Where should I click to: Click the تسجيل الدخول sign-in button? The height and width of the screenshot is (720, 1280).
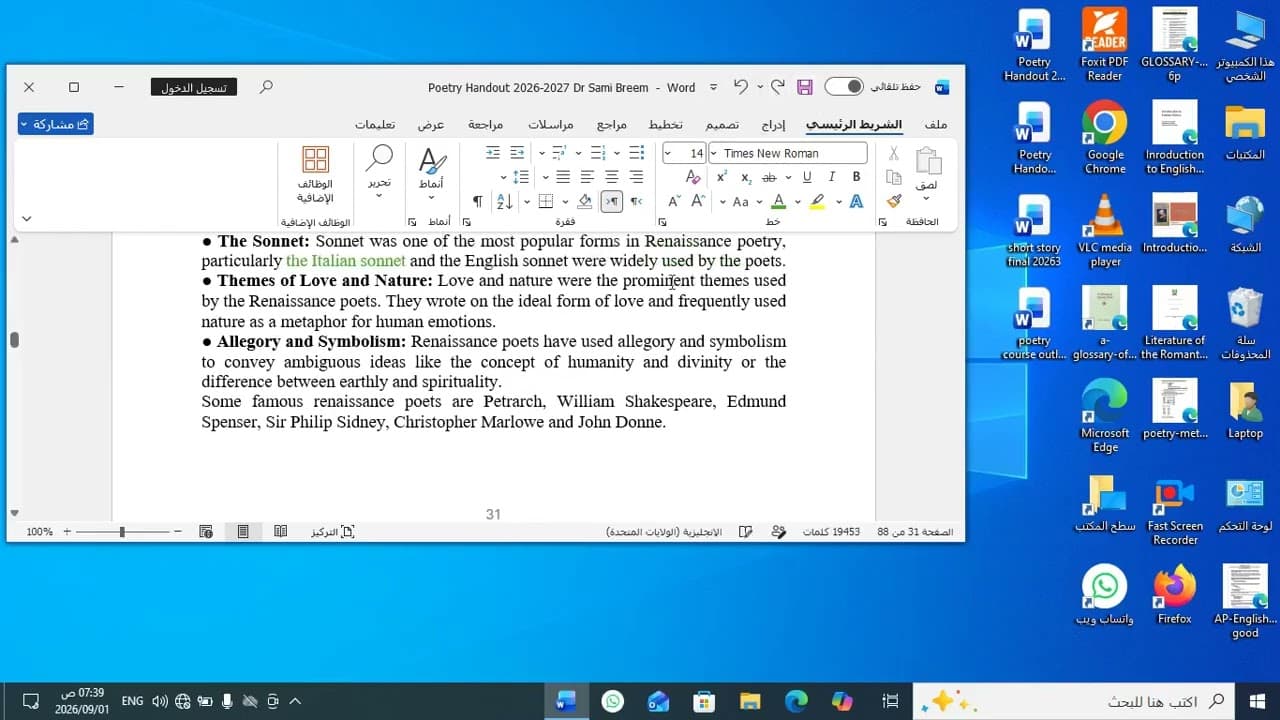click(194, 87)
